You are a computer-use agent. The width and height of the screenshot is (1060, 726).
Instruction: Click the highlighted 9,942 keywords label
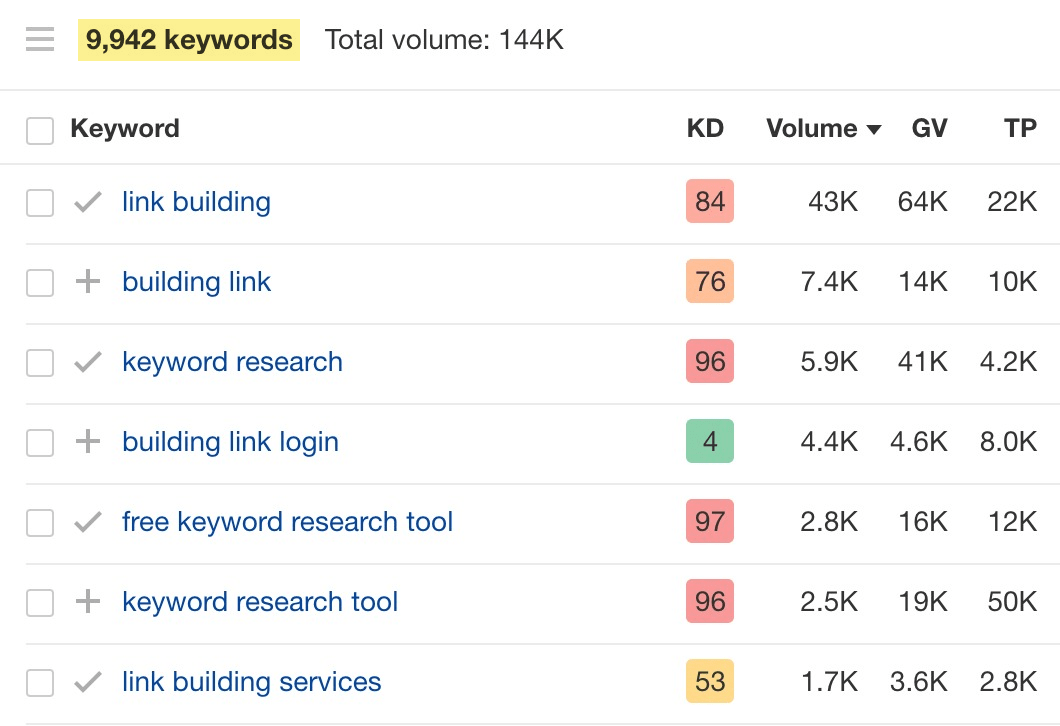pyautogui.click(x=189, y=40)
